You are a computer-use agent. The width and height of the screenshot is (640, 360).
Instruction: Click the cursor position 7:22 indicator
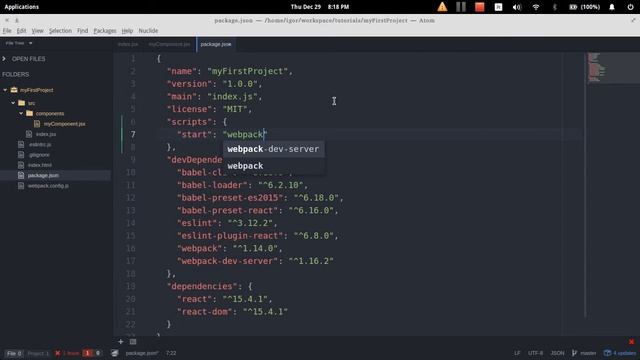coord(171,353)
